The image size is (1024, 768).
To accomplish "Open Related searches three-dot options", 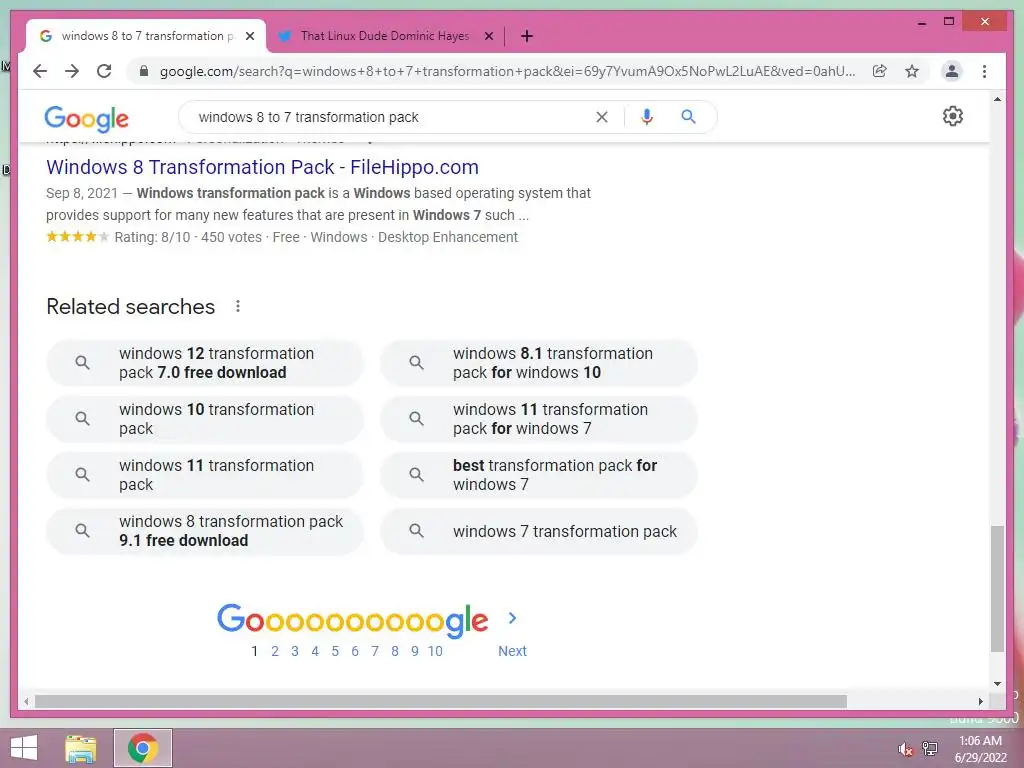I will (x=238, y=306).
